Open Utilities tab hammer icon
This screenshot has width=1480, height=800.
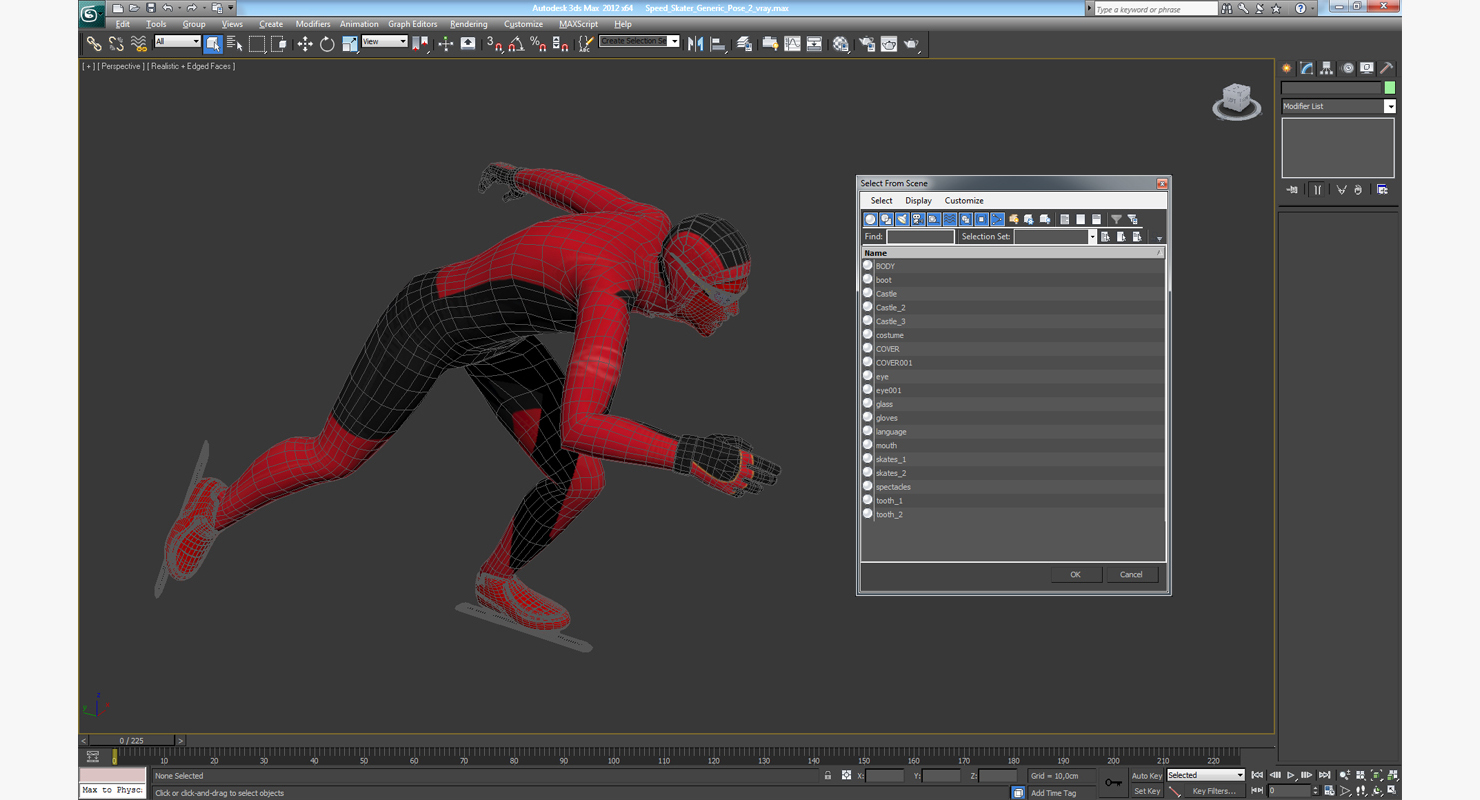[1387, 68]
